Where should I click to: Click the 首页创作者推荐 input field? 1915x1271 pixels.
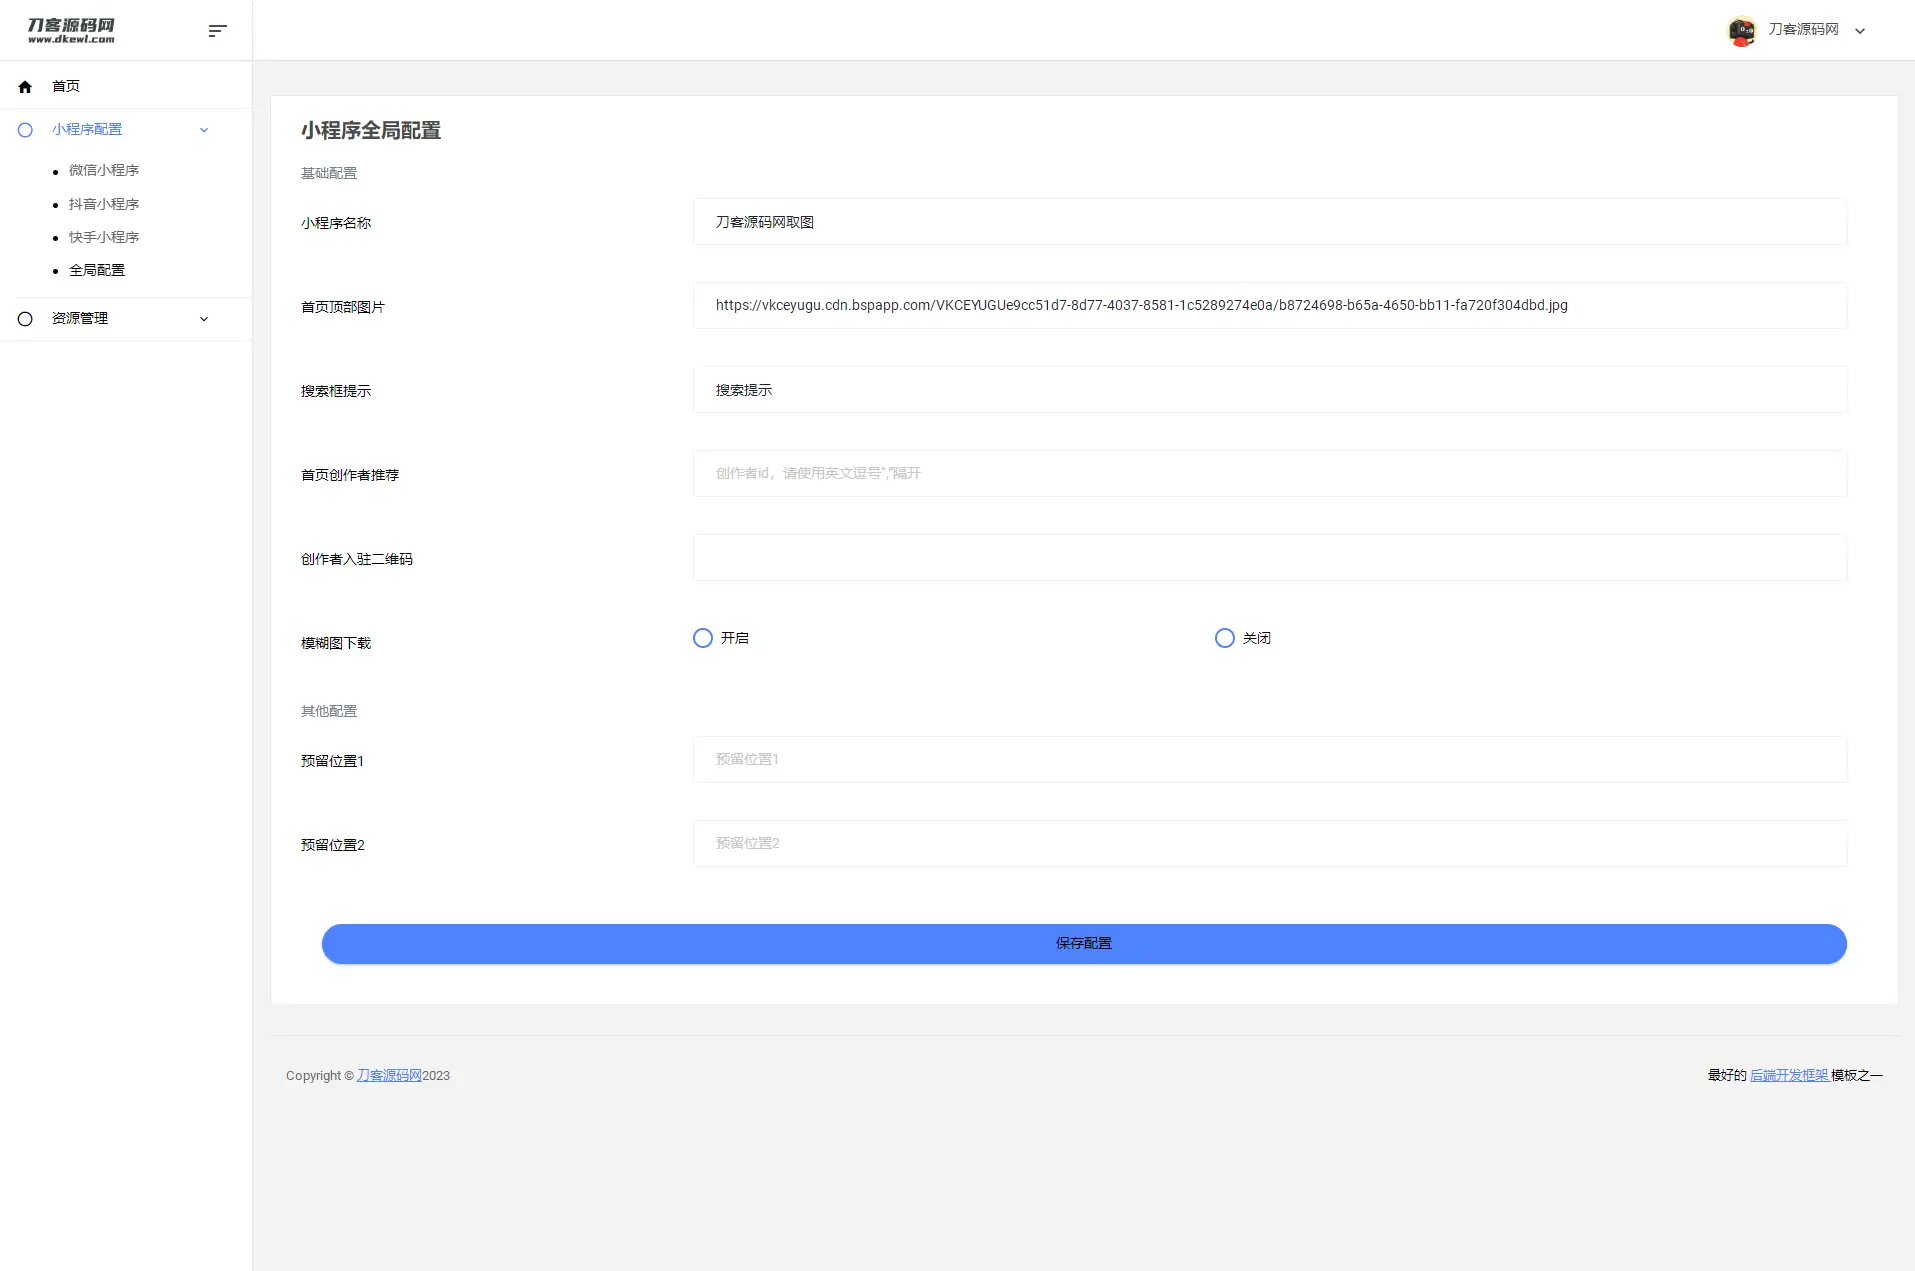click(x=1269, y=474)
